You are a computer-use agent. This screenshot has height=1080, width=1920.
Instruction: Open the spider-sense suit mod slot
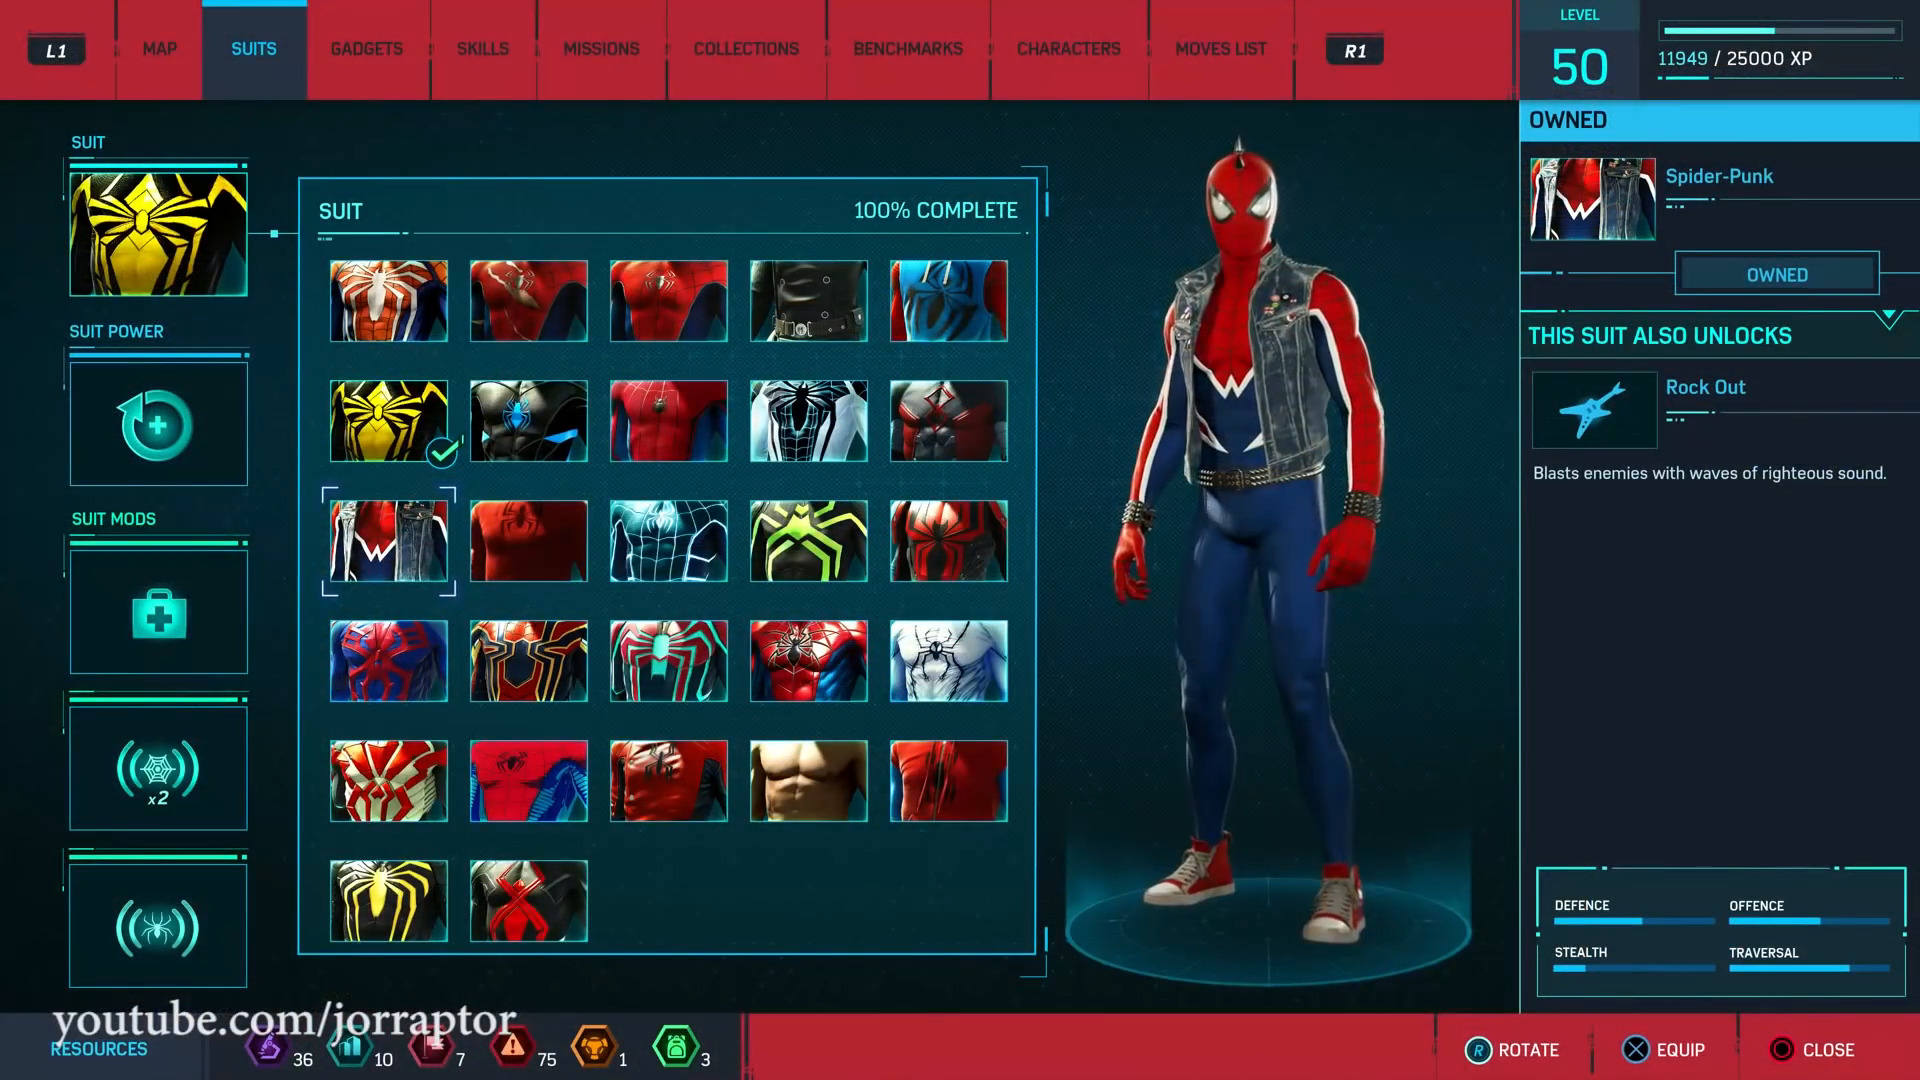pos(158,926)
